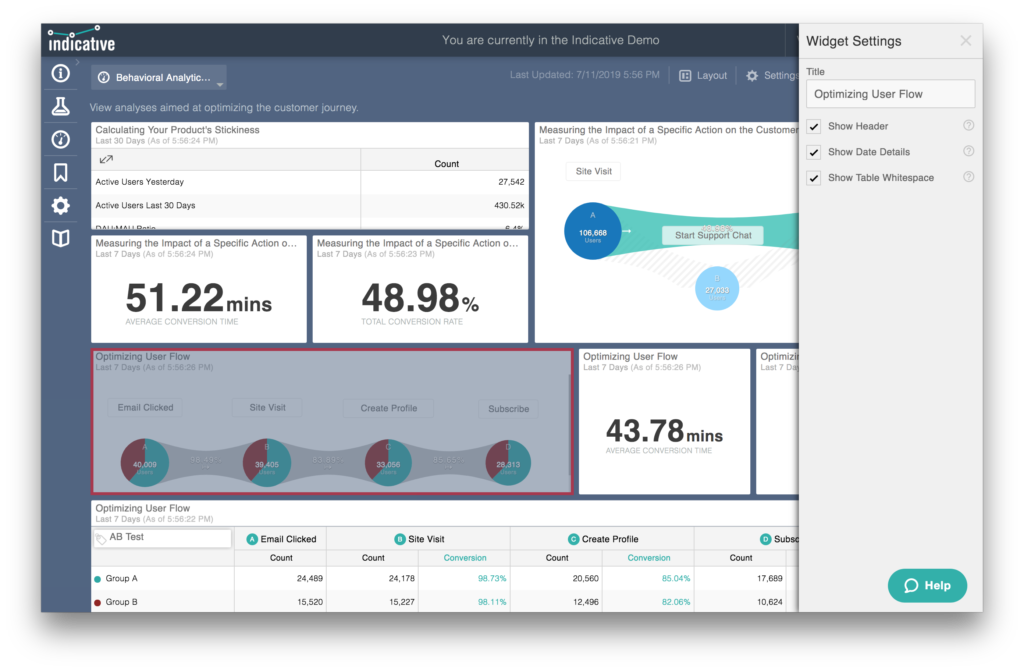Image resolution: width=1024 pixels, height=671 pixels.
Task: Select the Group B row label
Action: point(121,602)
